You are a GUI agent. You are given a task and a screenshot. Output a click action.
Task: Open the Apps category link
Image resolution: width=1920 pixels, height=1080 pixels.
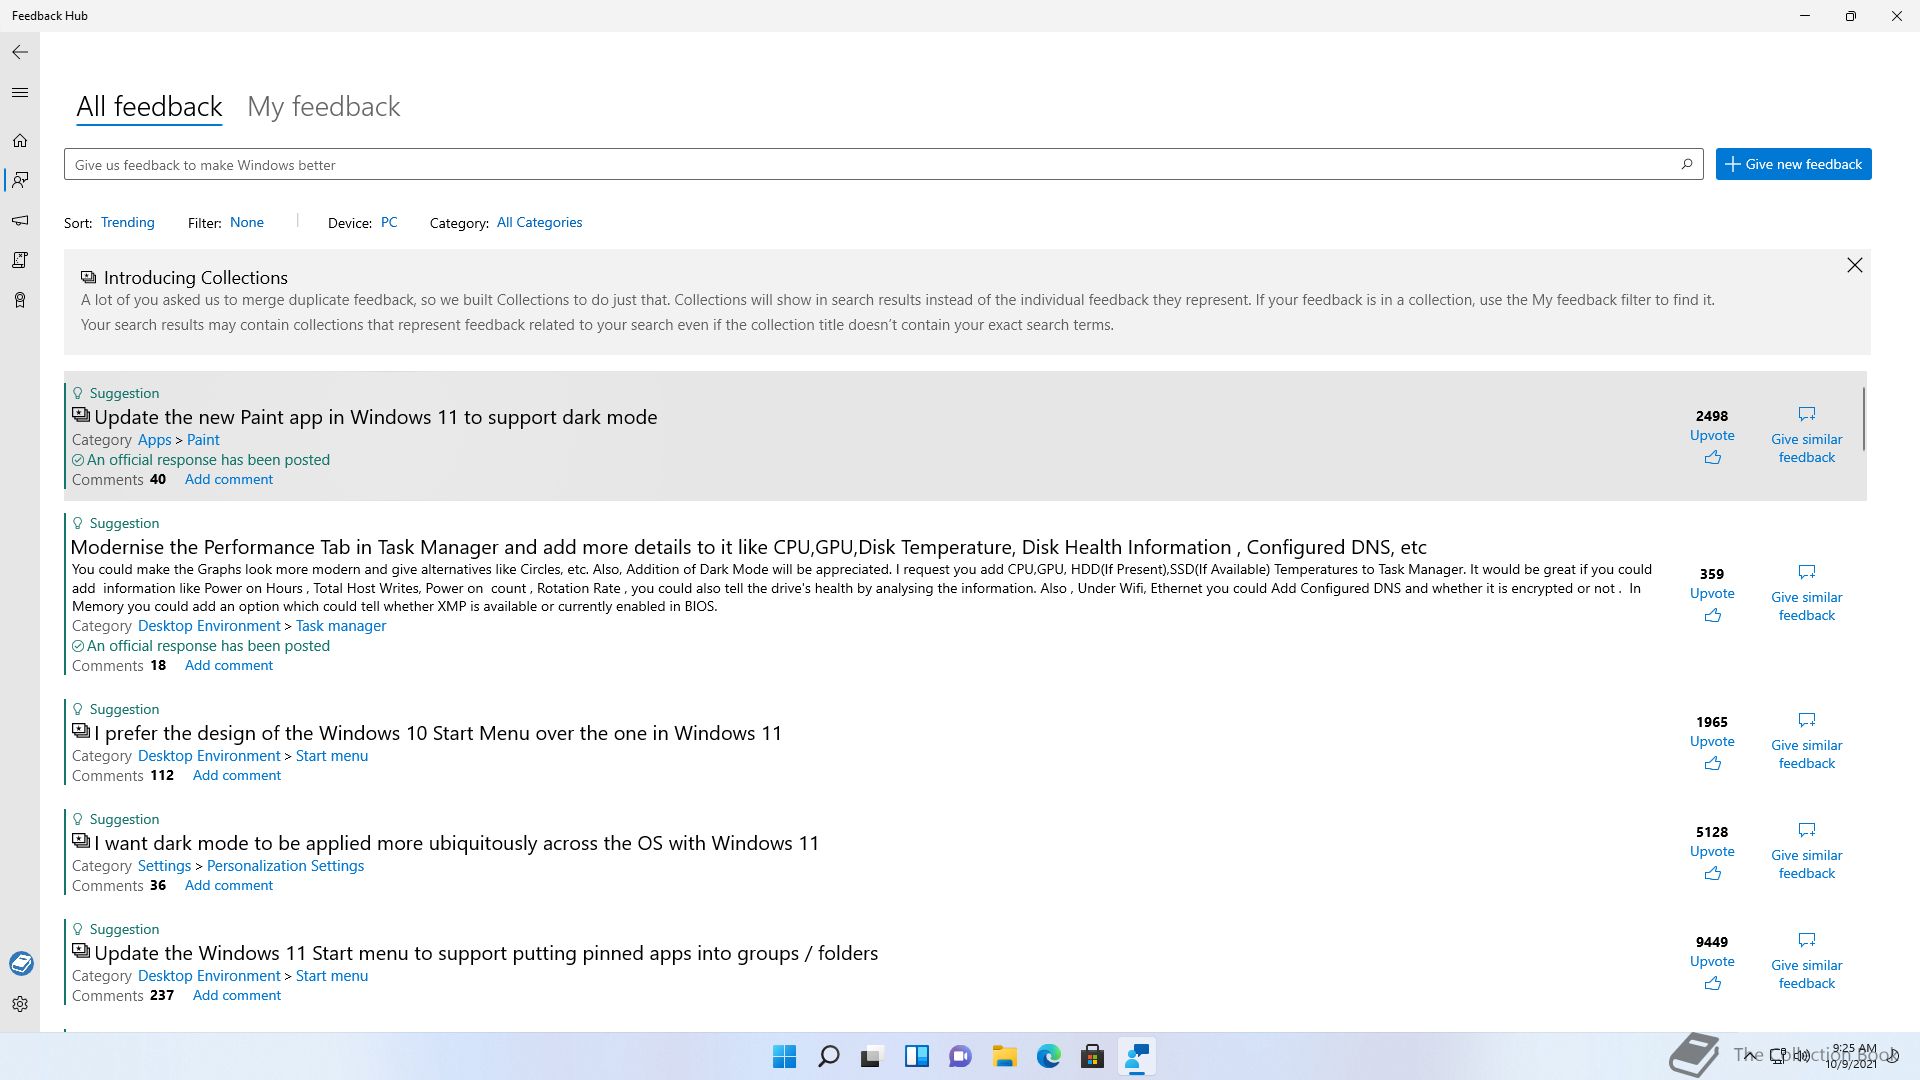click(155, 439)
